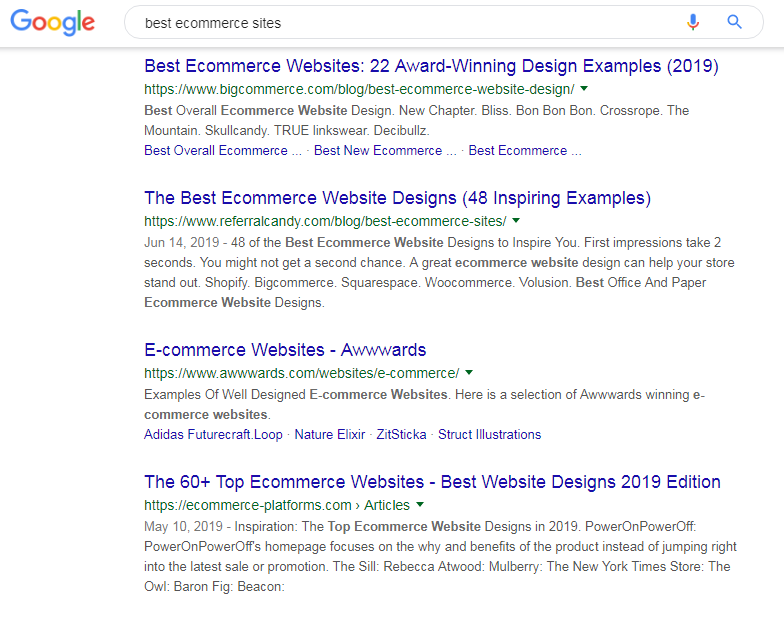Screen dimensions: 784x620
Task: Open 'The Best Ecommerce Website Designs (48 Inspiring Examples)'
Action: pyautogui.click(x=398, y=198)
